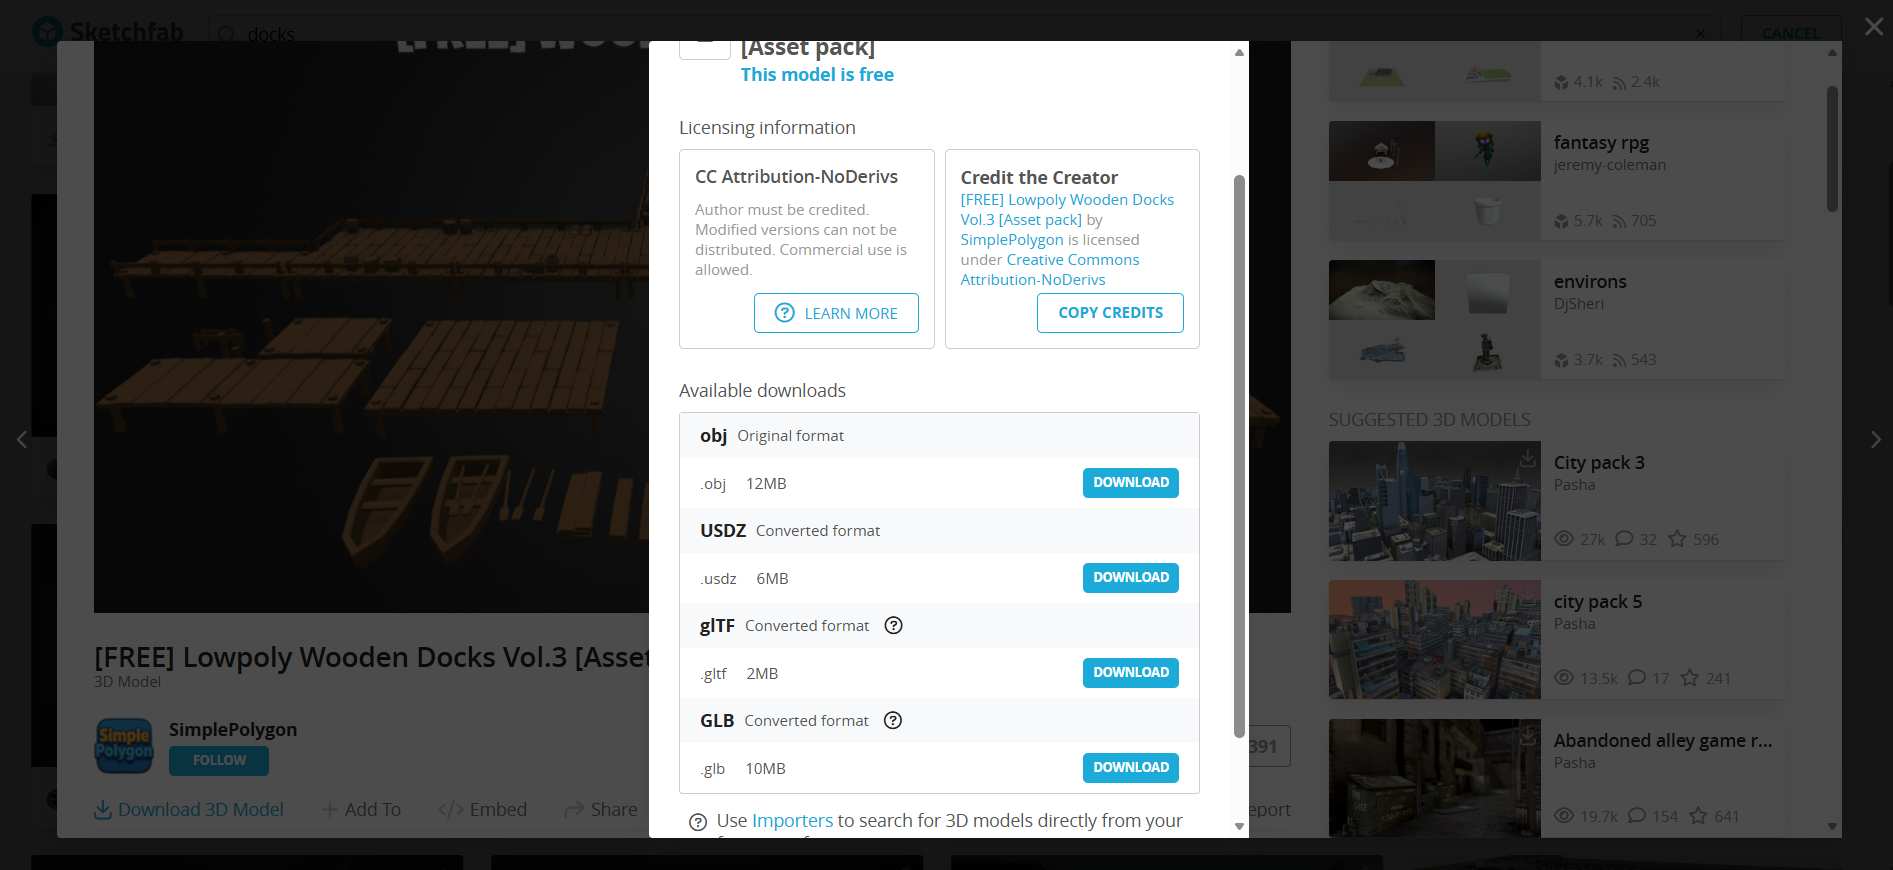Open the Lowpoly Wooden Docks Vol.3 credit link
This screenshot has width=1893, height=870.
pyautogui.click(x=1067, y=210)
